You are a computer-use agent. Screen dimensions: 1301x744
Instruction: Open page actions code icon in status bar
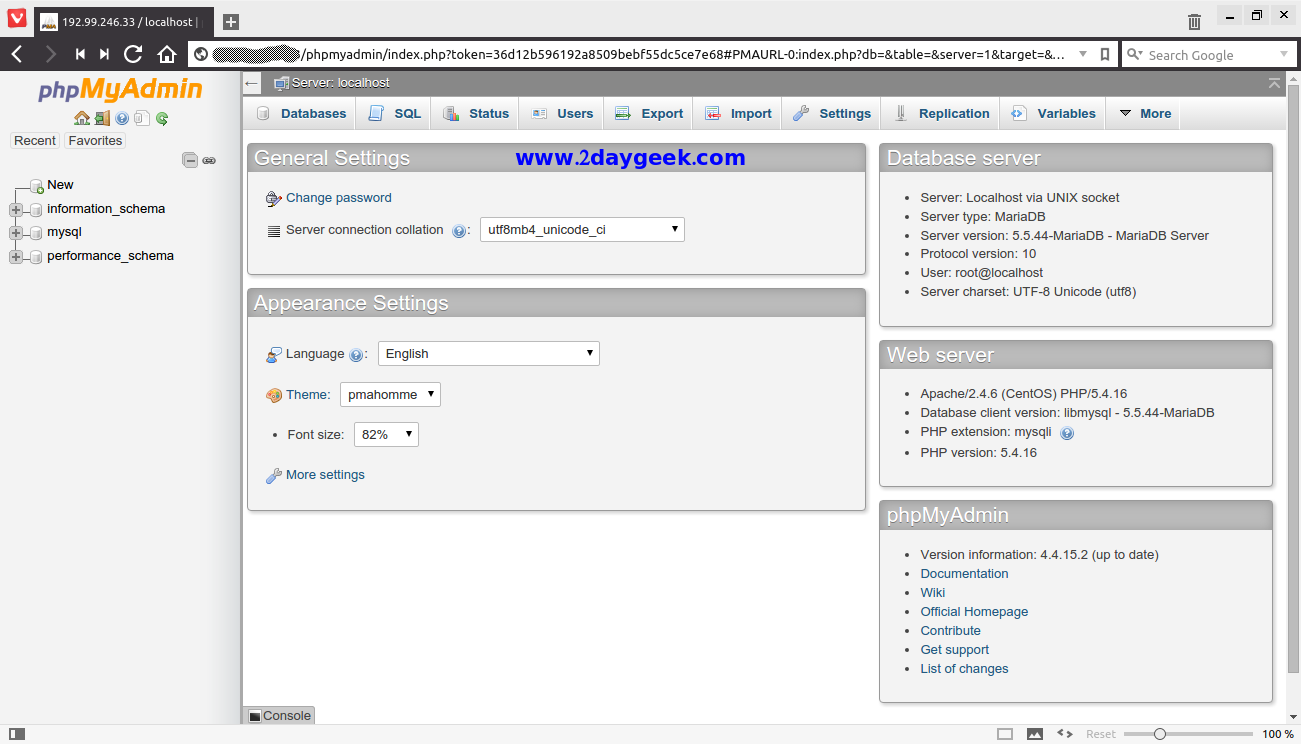[x=1065, y=734]
